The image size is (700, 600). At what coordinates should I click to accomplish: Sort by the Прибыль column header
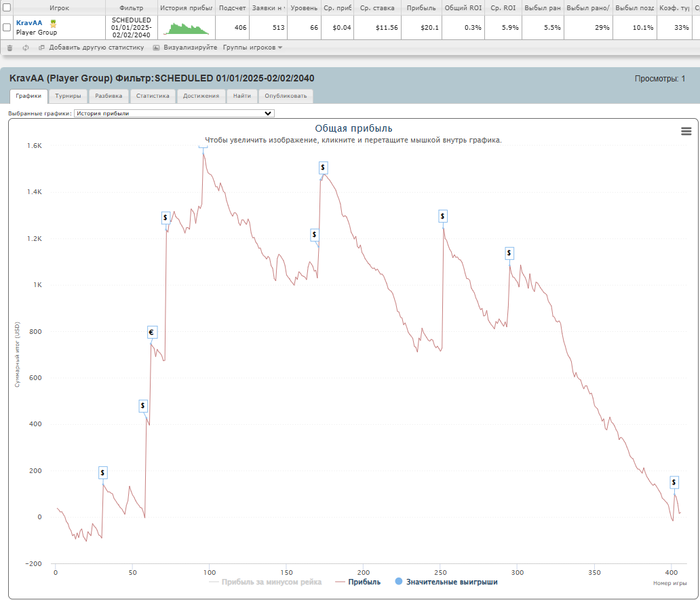click(421, 8)
